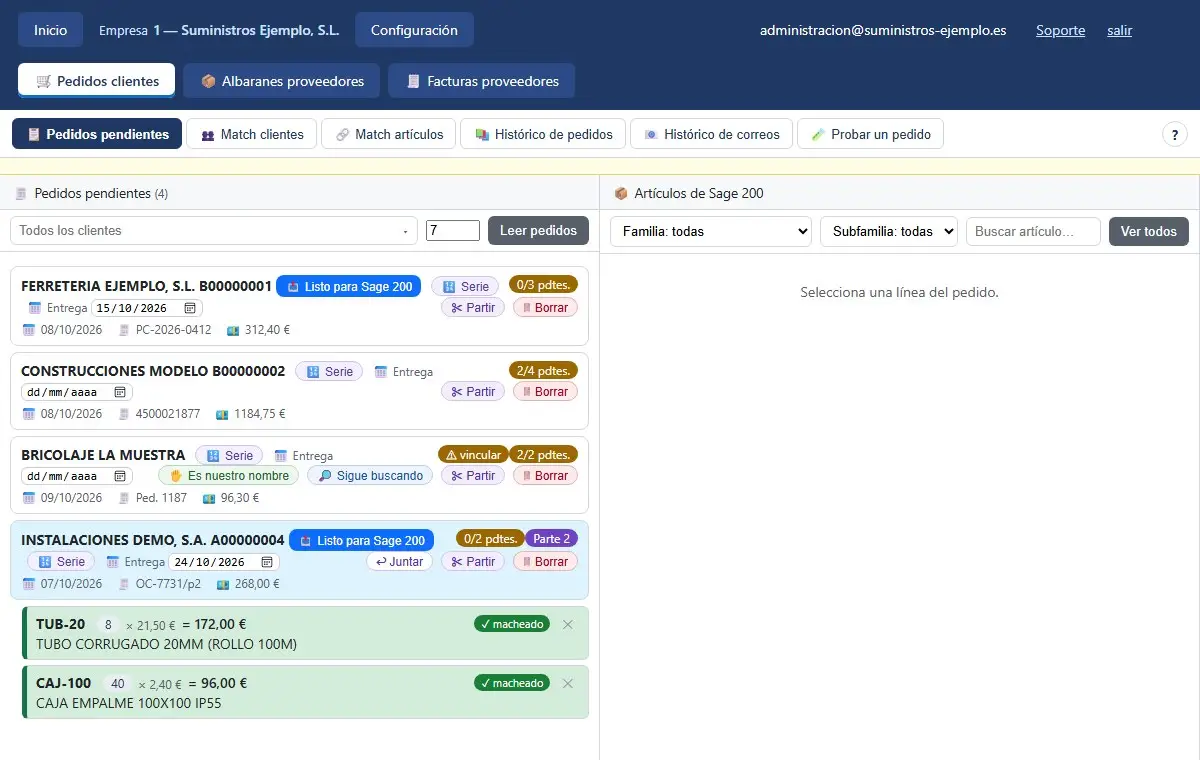
Task: Click Listo para Sage 200 on FERRETERIA EJEMPLO
Action: (348, 286)
